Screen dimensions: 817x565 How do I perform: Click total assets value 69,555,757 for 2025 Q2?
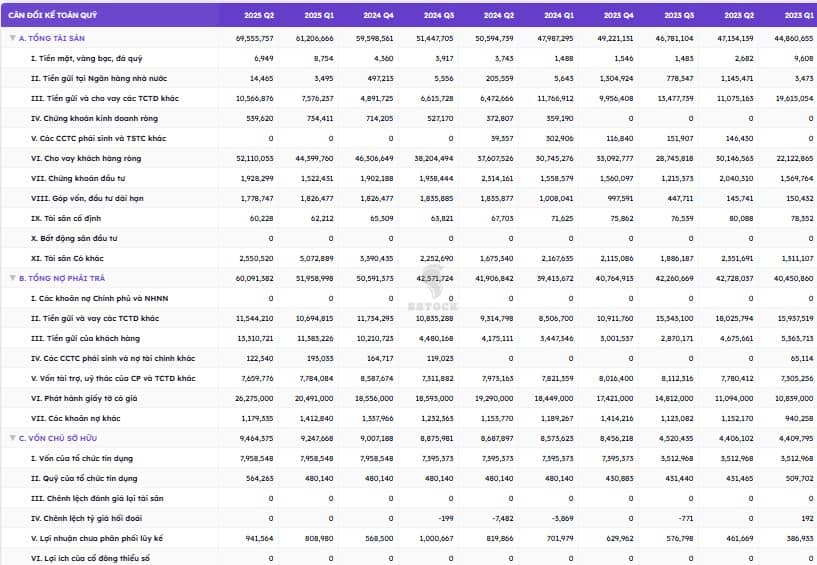(254, 38)
